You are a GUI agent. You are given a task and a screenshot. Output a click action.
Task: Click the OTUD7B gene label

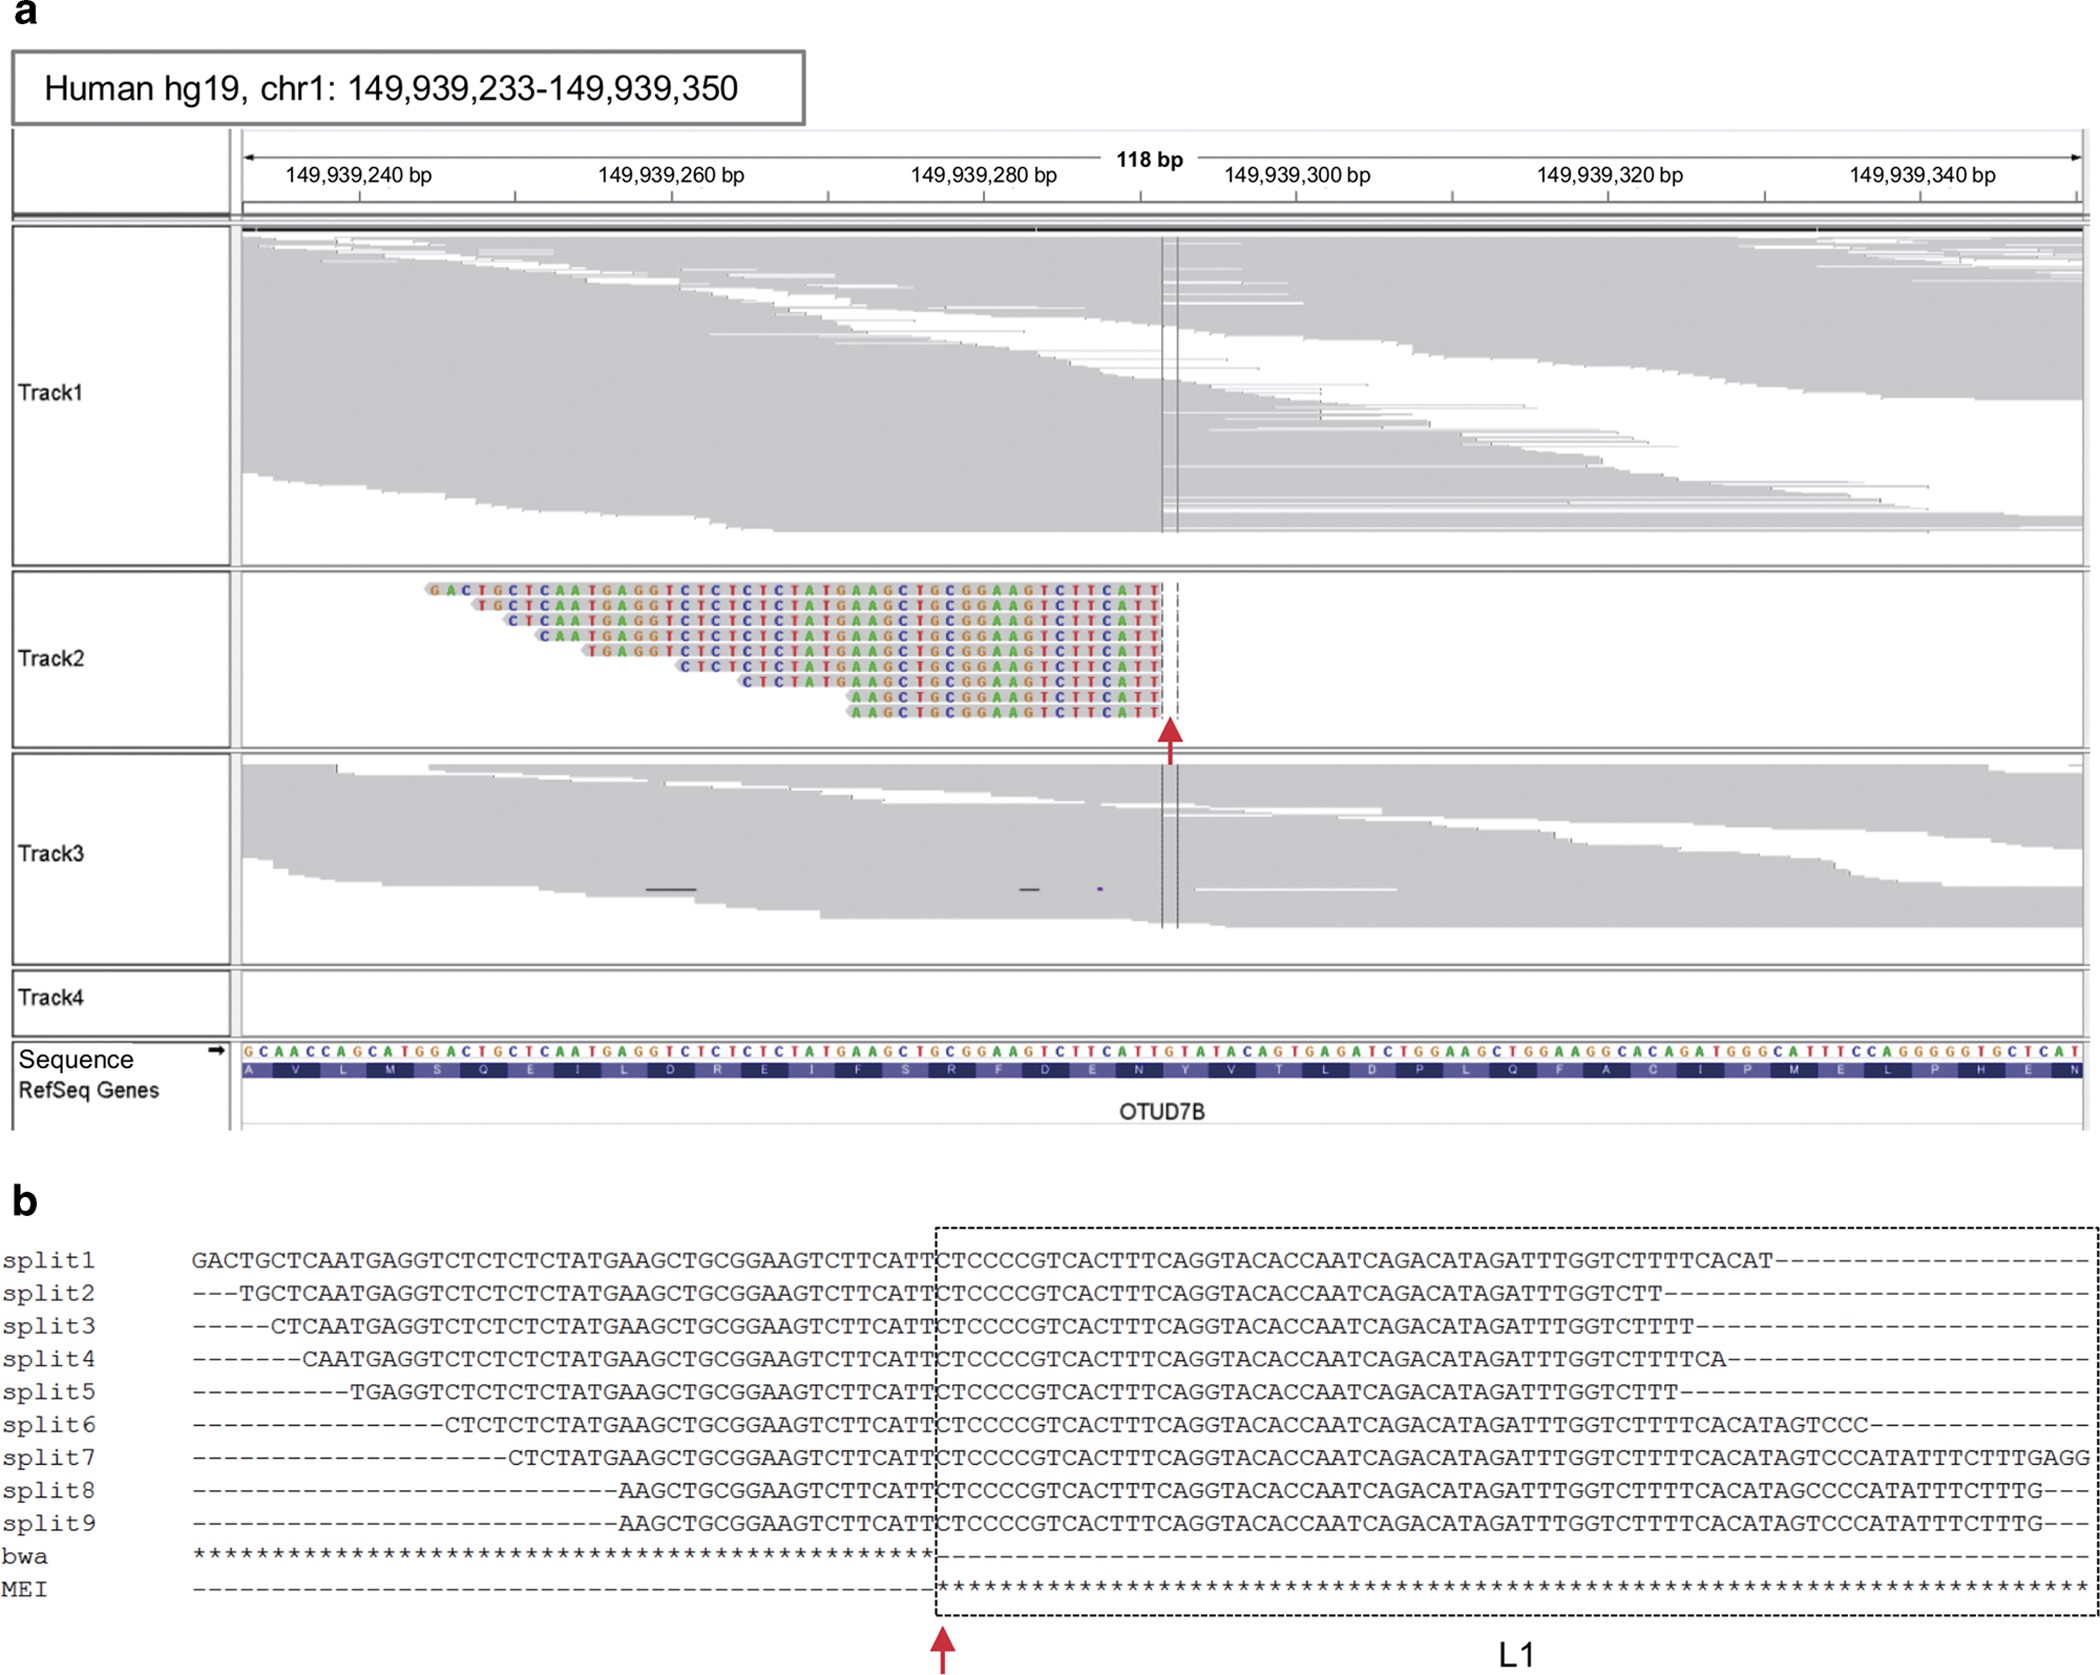(1161, 1112)
